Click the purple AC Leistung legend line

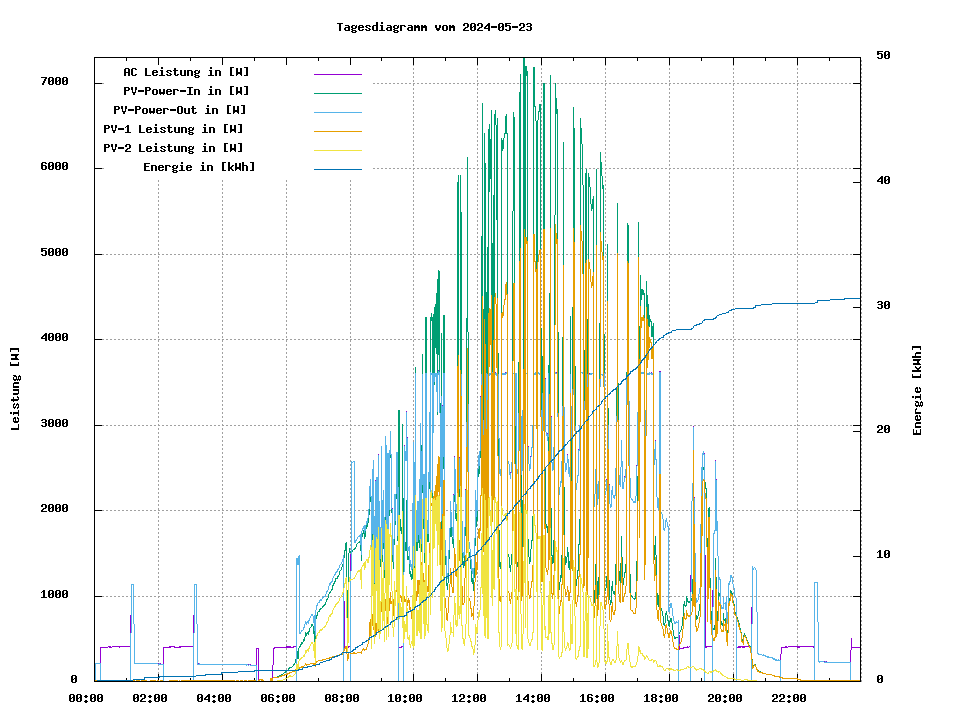click(x=337, y=74)
